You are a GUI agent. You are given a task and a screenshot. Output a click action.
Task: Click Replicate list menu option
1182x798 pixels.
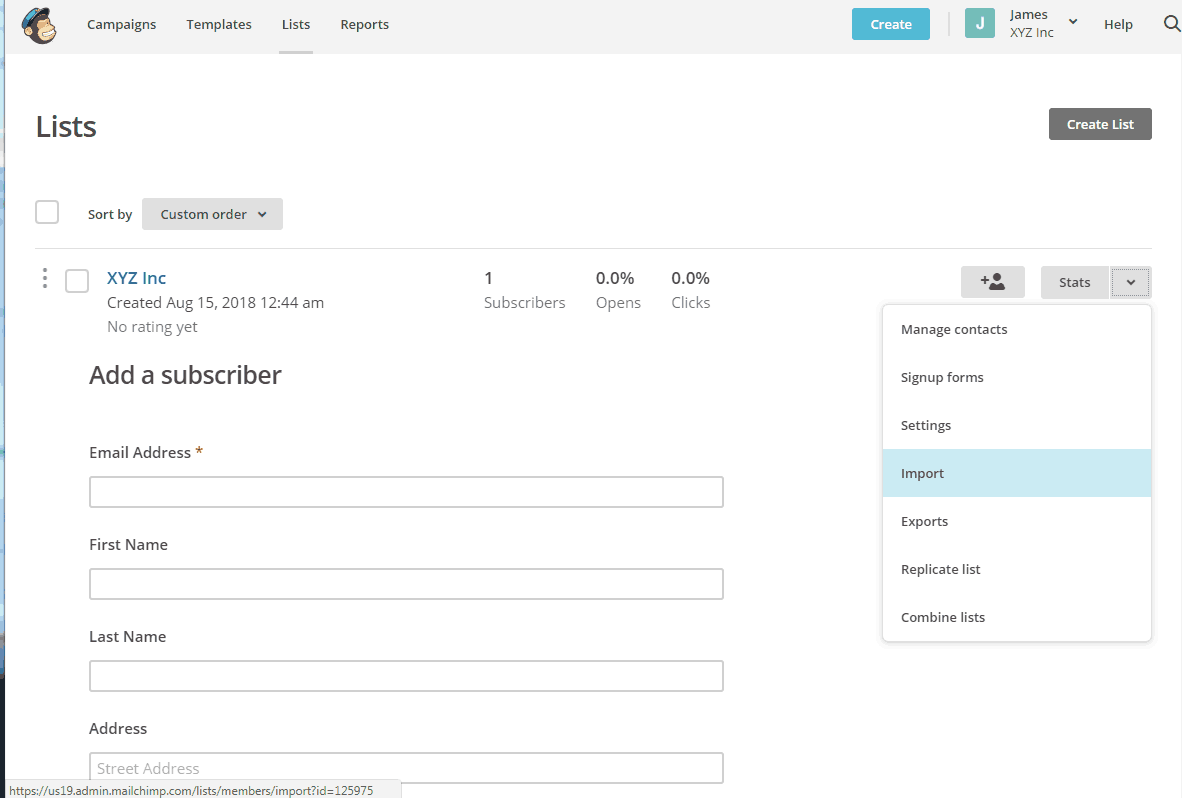click(1017, 569)
